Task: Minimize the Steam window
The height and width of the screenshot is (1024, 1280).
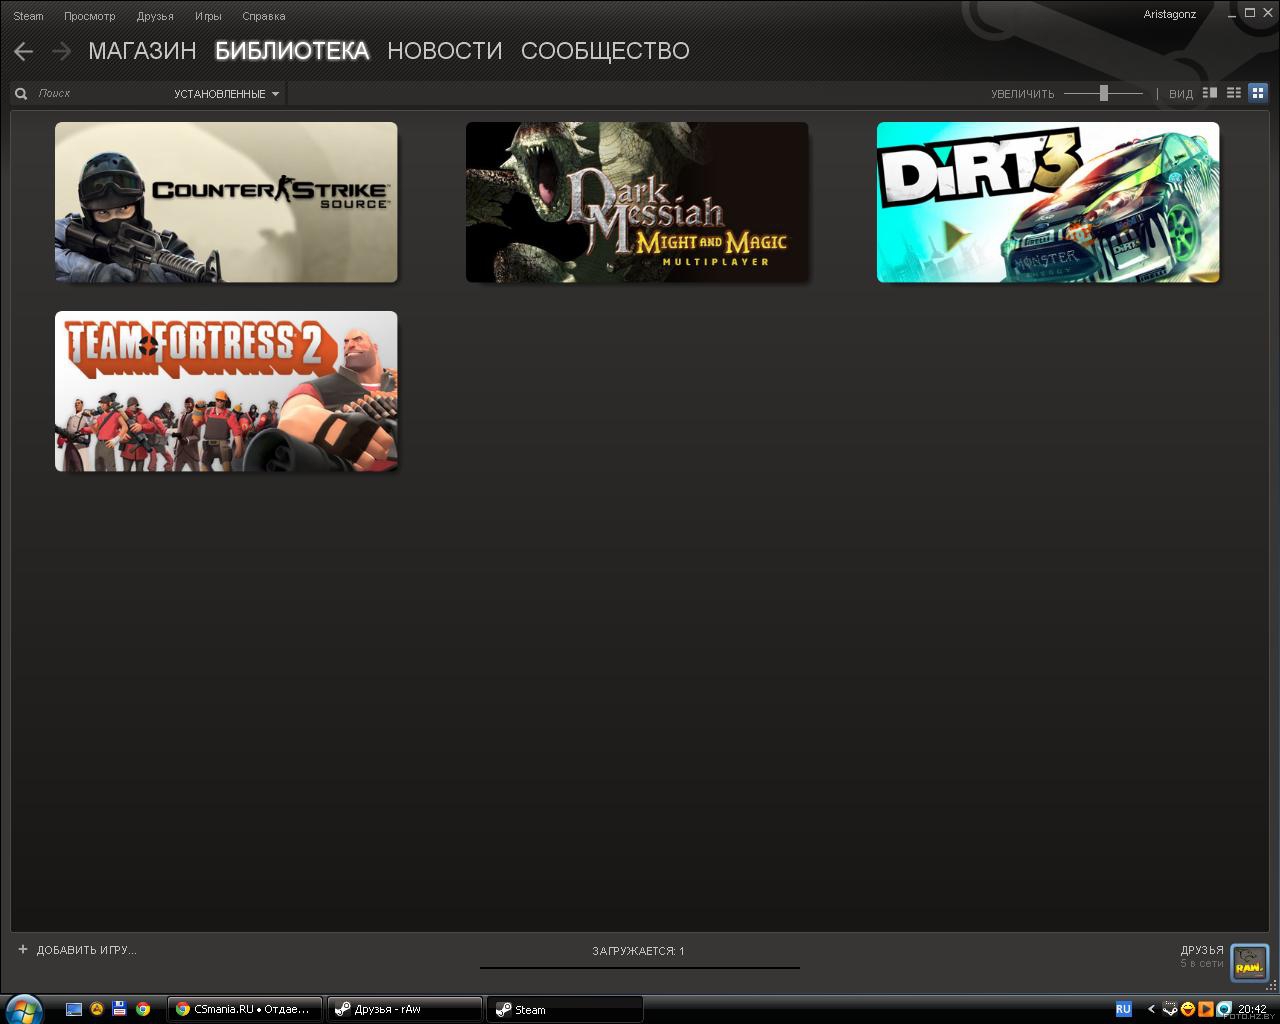Action: (x=1232, y=14)
